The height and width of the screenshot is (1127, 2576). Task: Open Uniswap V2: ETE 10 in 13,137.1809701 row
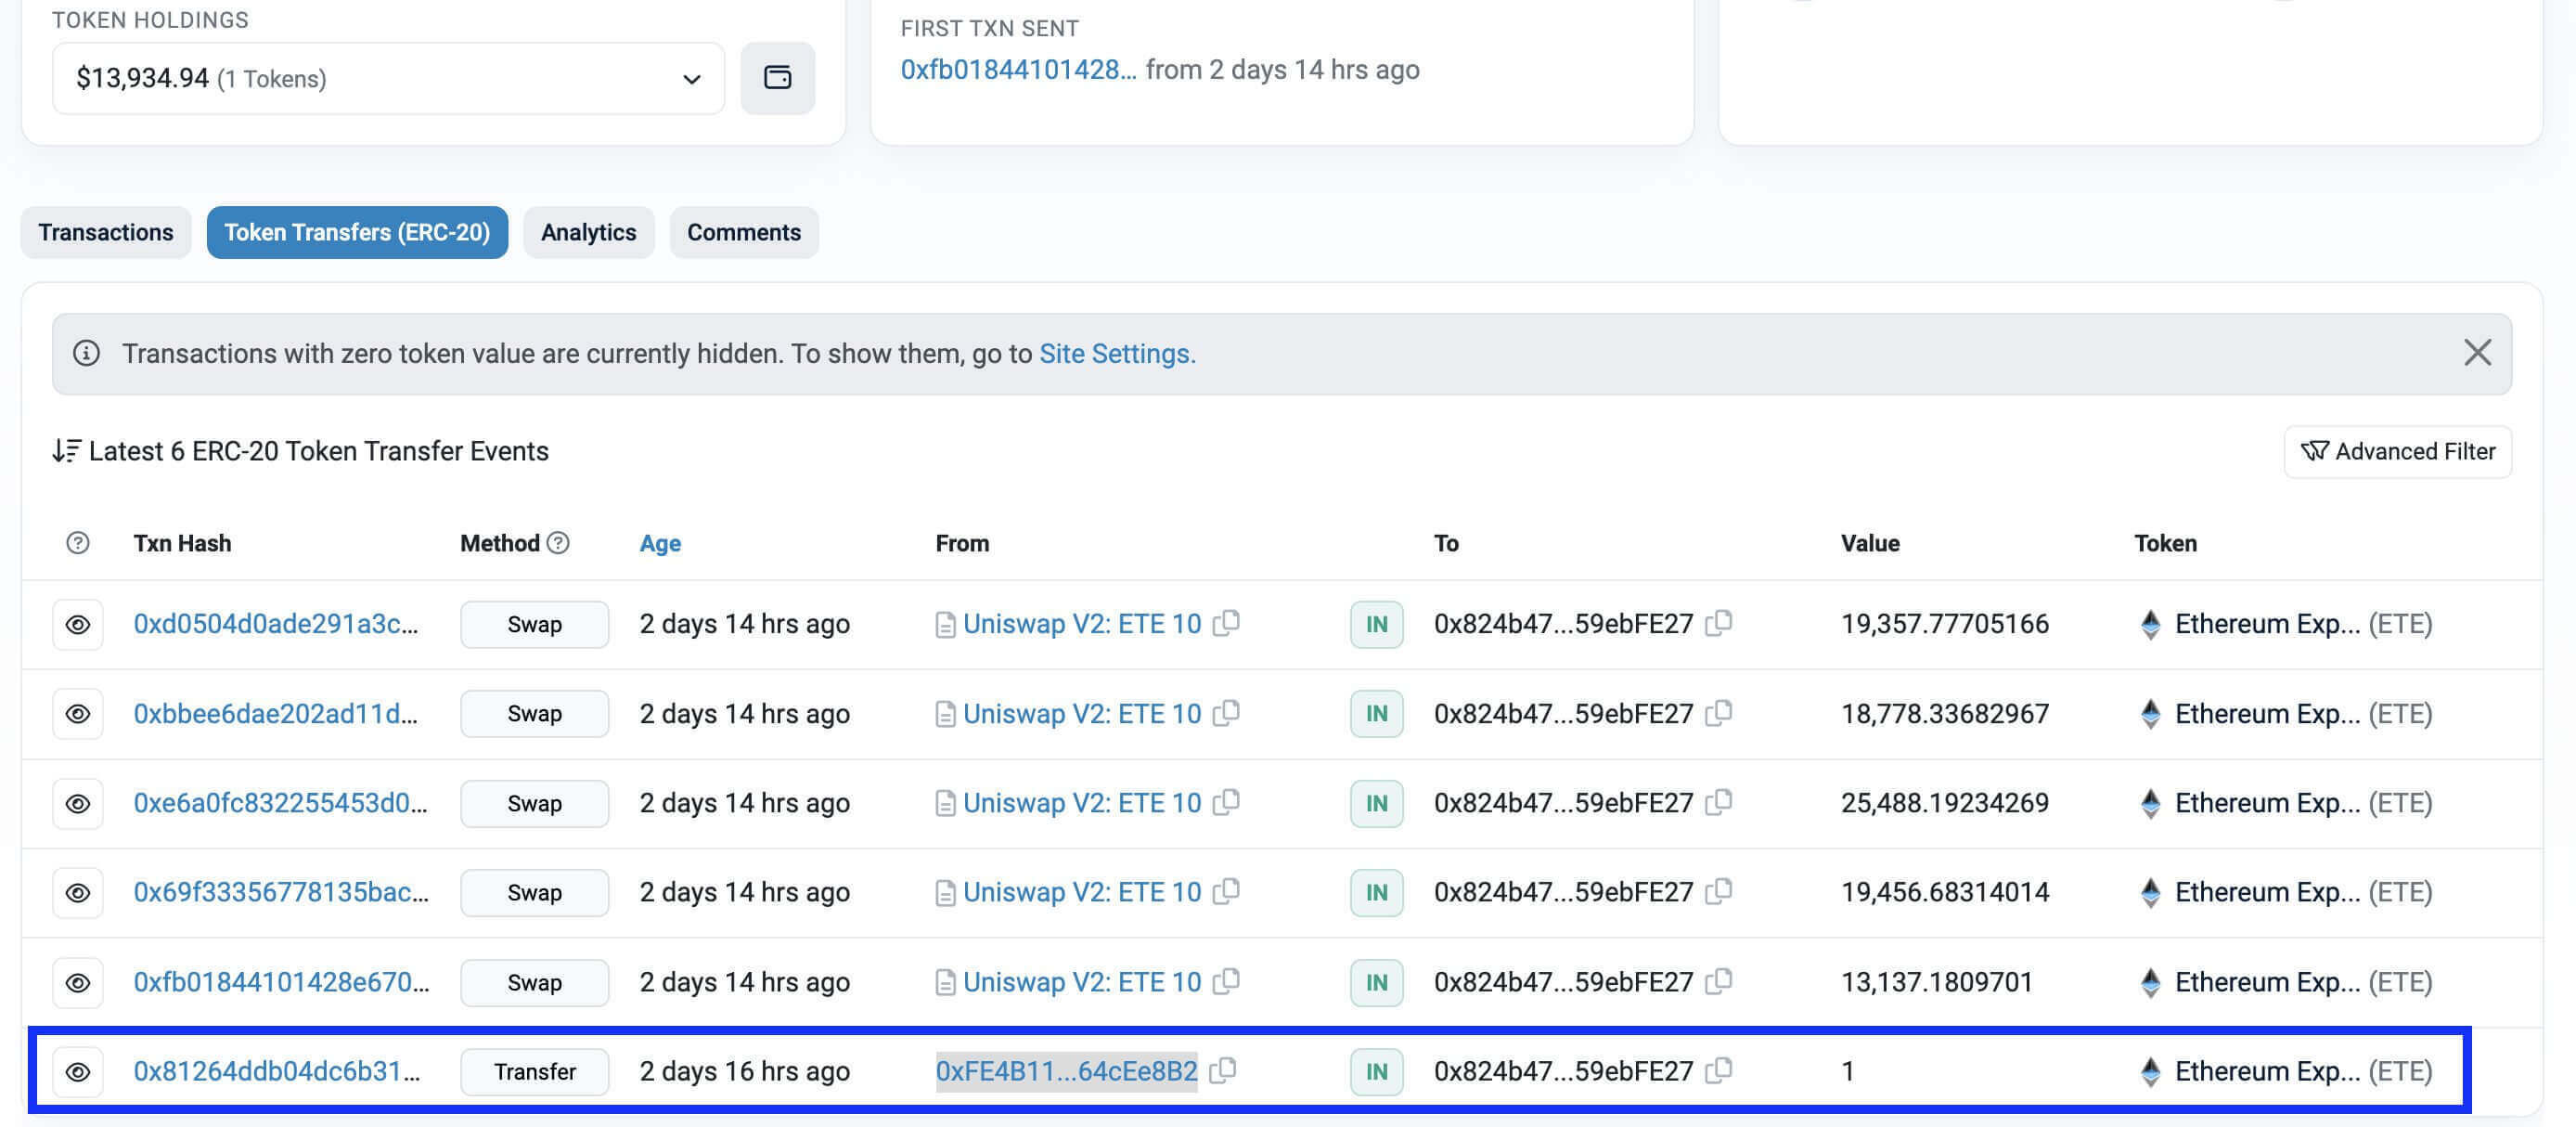[1082, 982]
